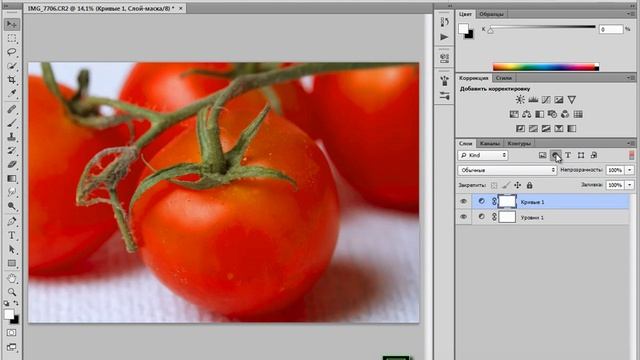Open the Kind filter dropdown
The image size is (640, 360).
point(483,155)
